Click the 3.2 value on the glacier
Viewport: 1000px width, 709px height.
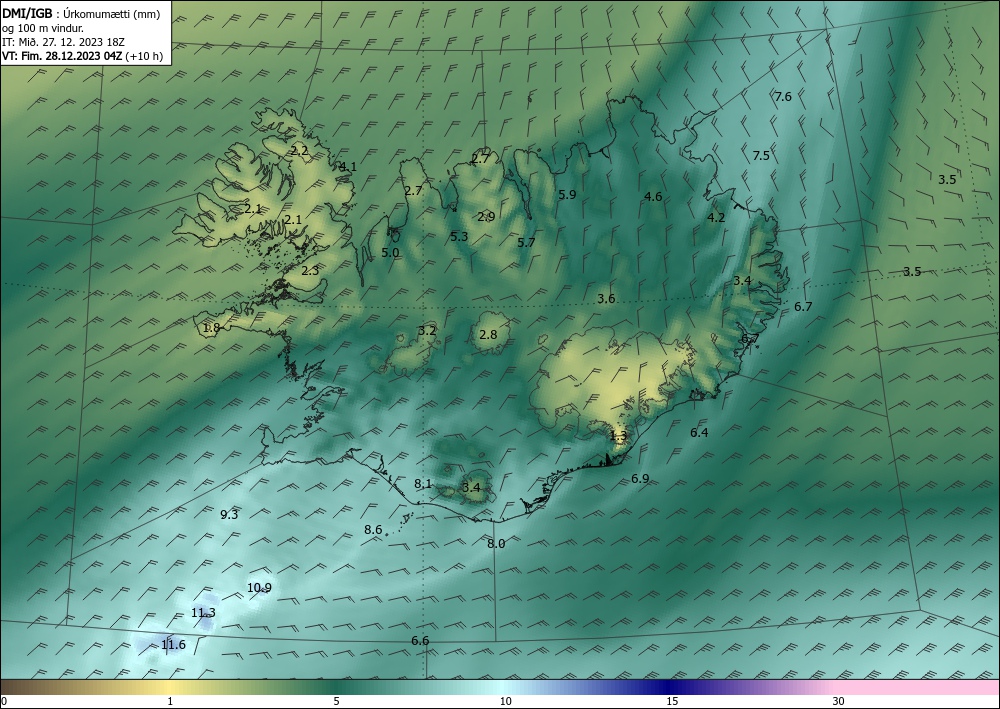[427, 330]
